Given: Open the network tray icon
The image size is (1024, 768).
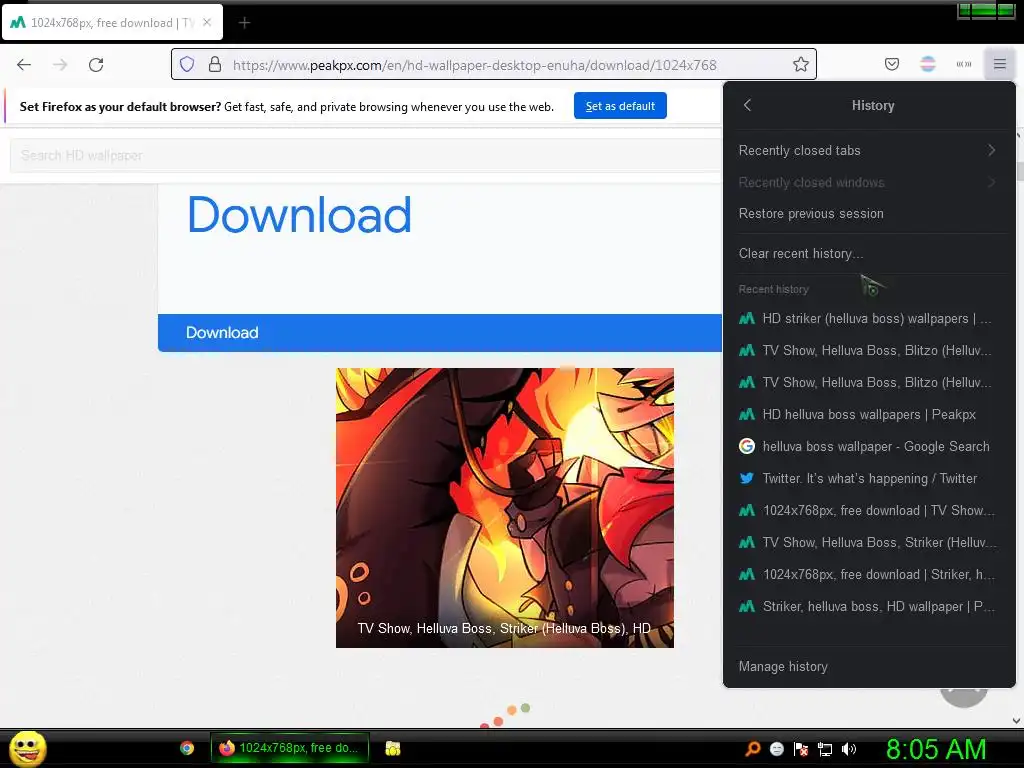Looking at the screenshot, I should point(825,749).
